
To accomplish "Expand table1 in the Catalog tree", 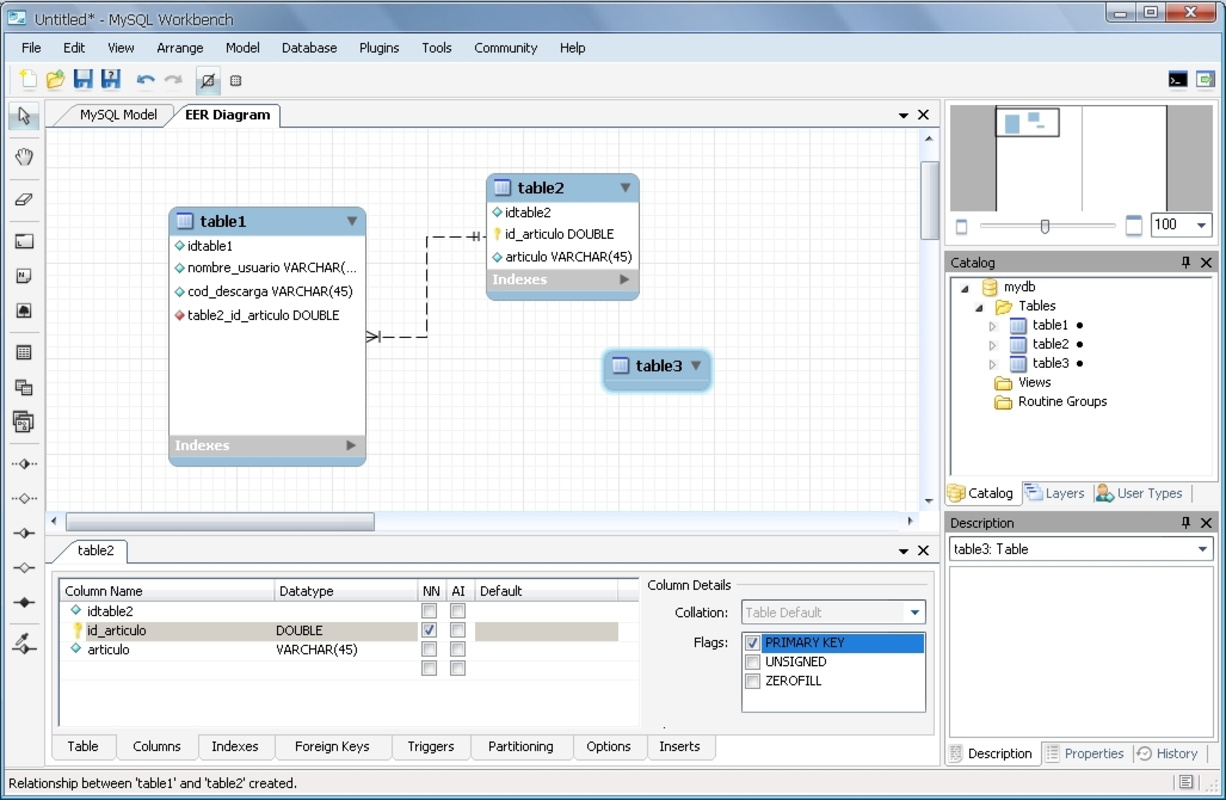I will 992,326.
